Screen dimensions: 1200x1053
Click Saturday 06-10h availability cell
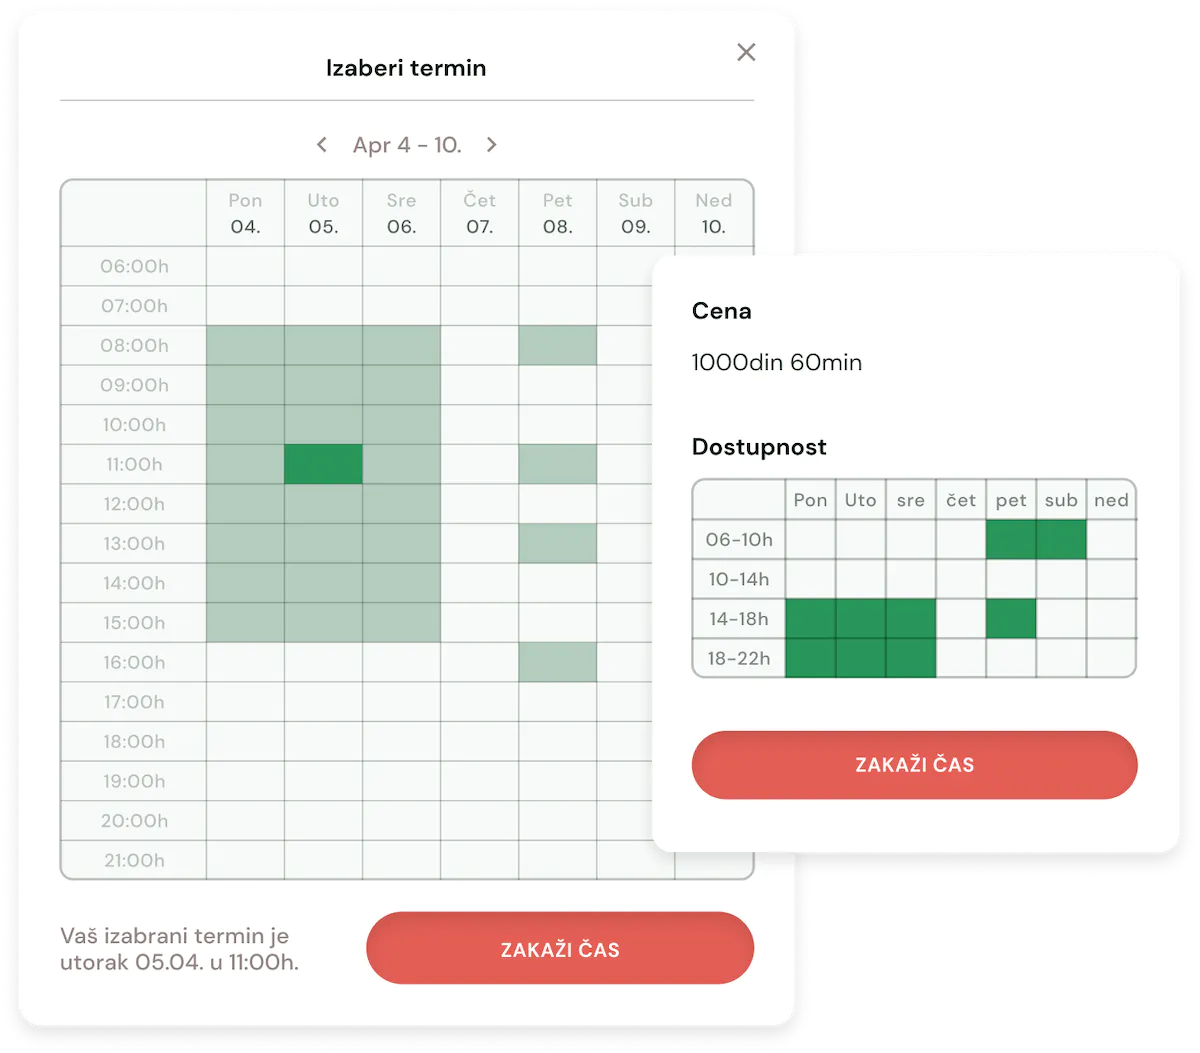pyautogui.click(x=1061, y=539)
